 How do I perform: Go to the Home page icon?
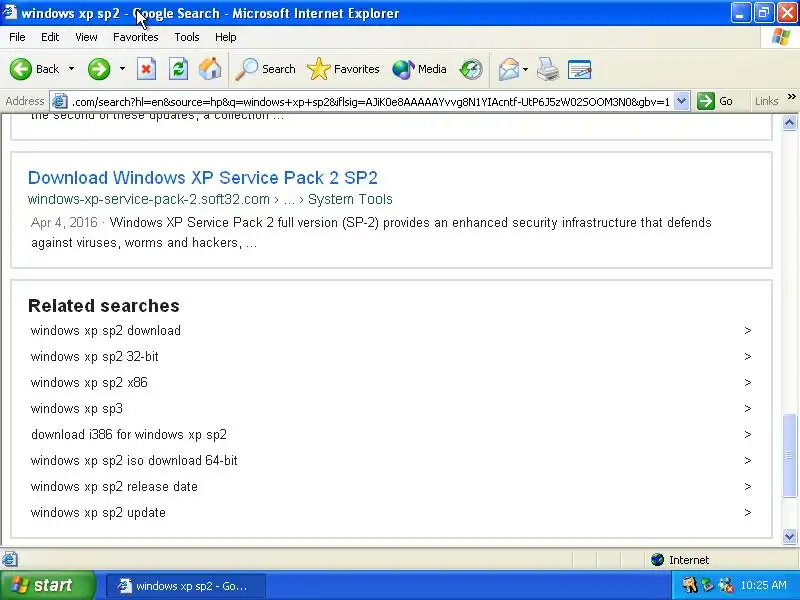pyautogui.click(x=210, y=69)
